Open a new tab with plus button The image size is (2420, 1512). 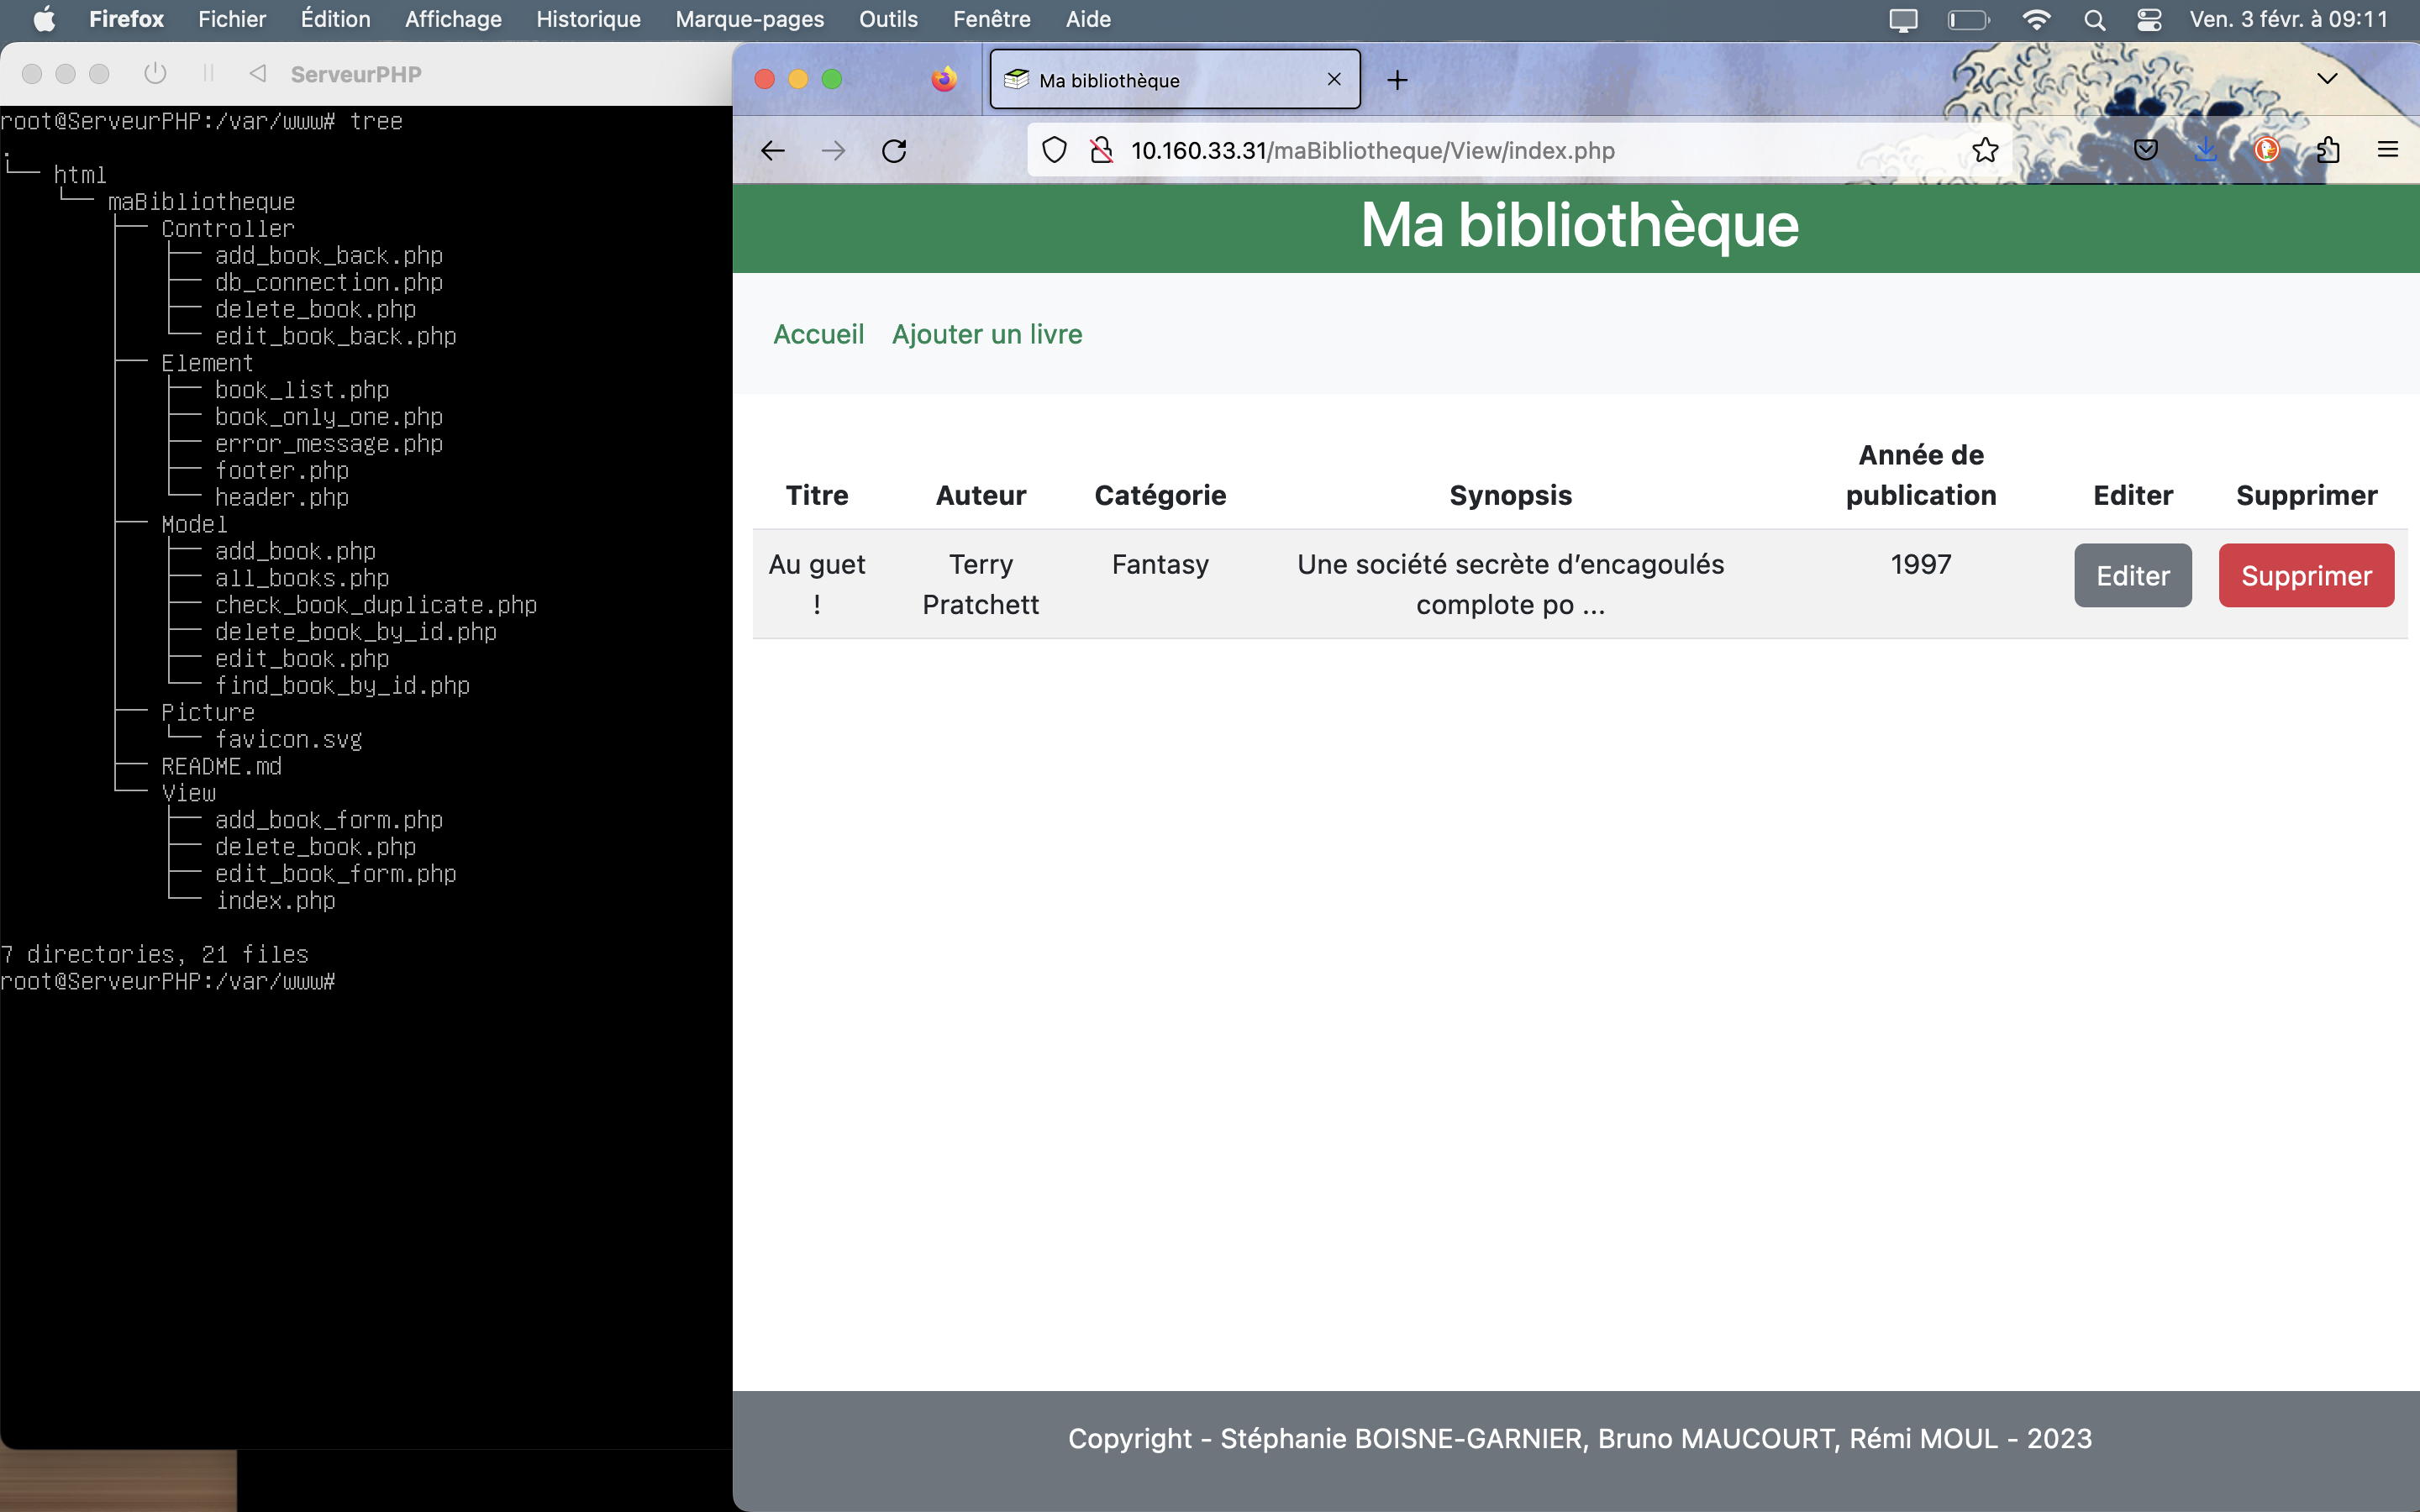pos(1397,80)
